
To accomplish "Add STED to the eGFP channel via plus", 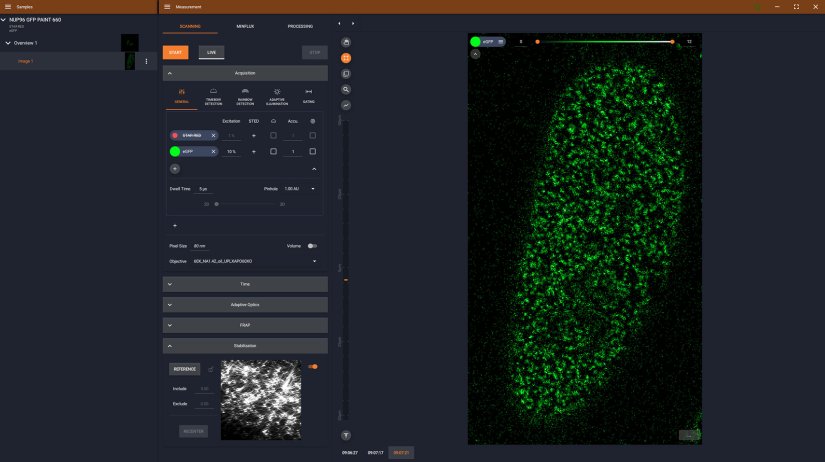I will tap(254, 152).
